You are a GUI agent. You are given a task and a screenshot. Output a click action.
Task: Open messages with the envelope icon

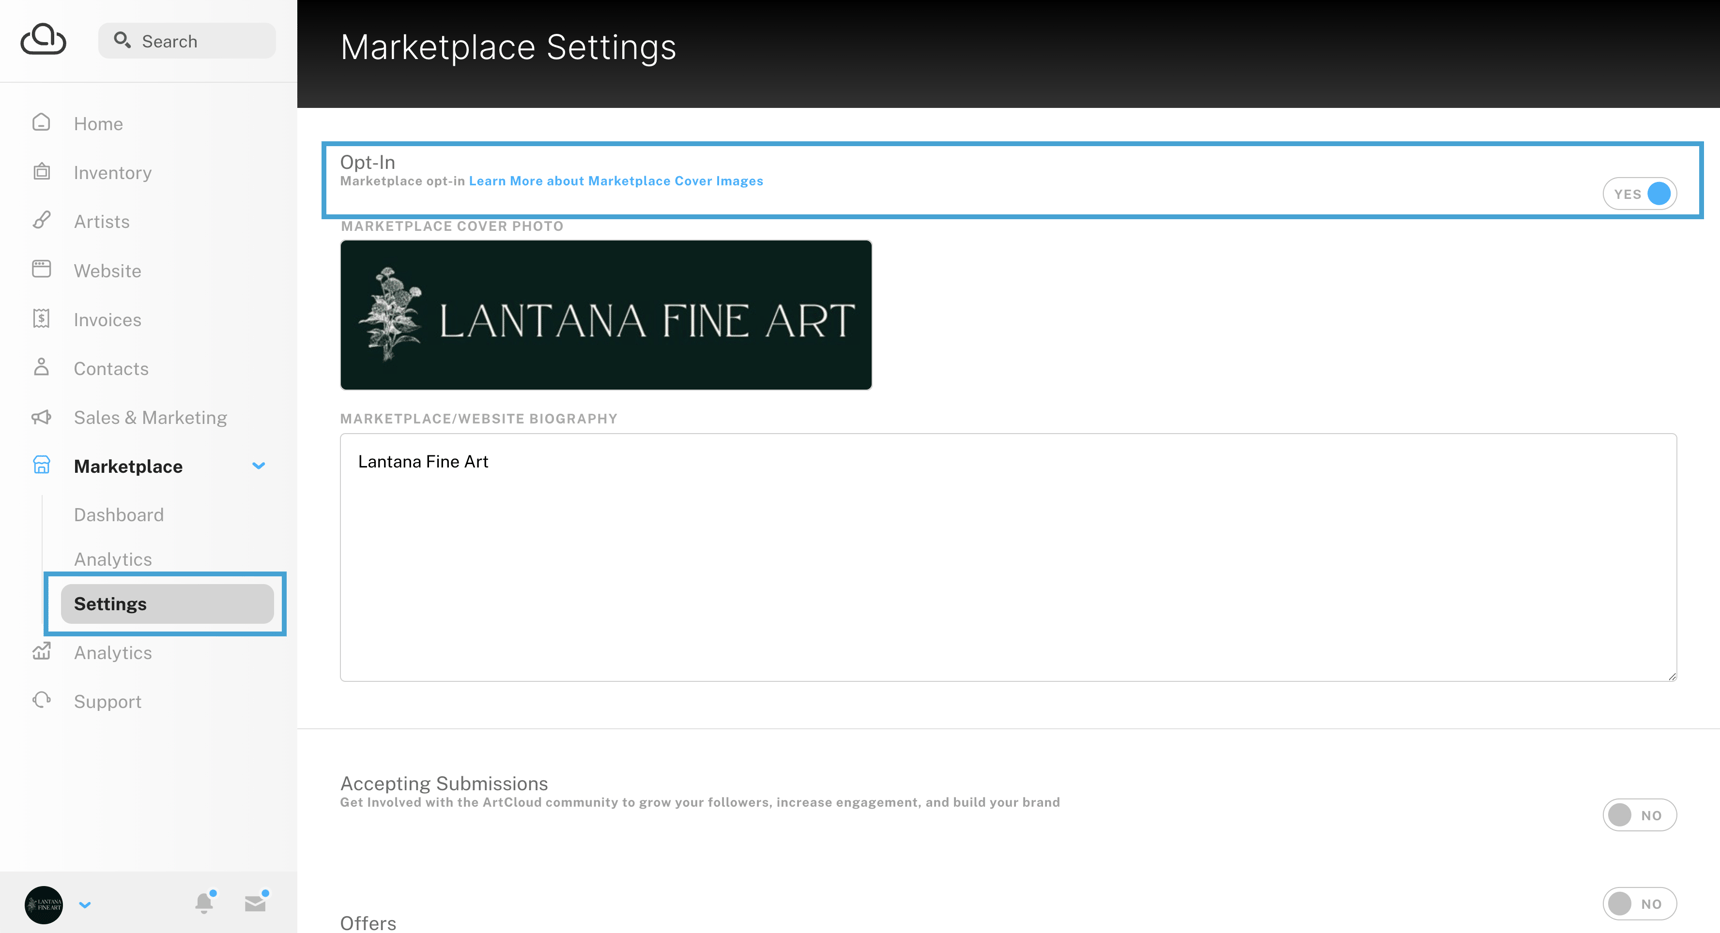point(255,902)
